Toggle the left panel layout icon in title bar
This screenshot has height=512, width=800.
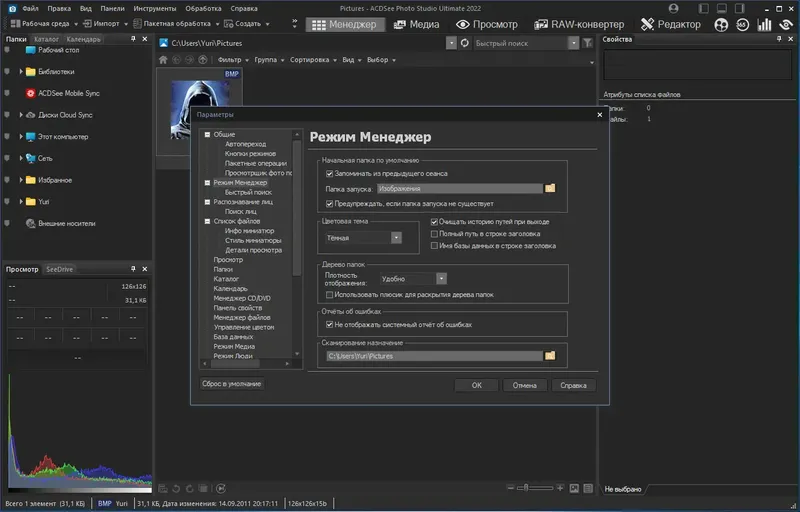pos(704,8)
